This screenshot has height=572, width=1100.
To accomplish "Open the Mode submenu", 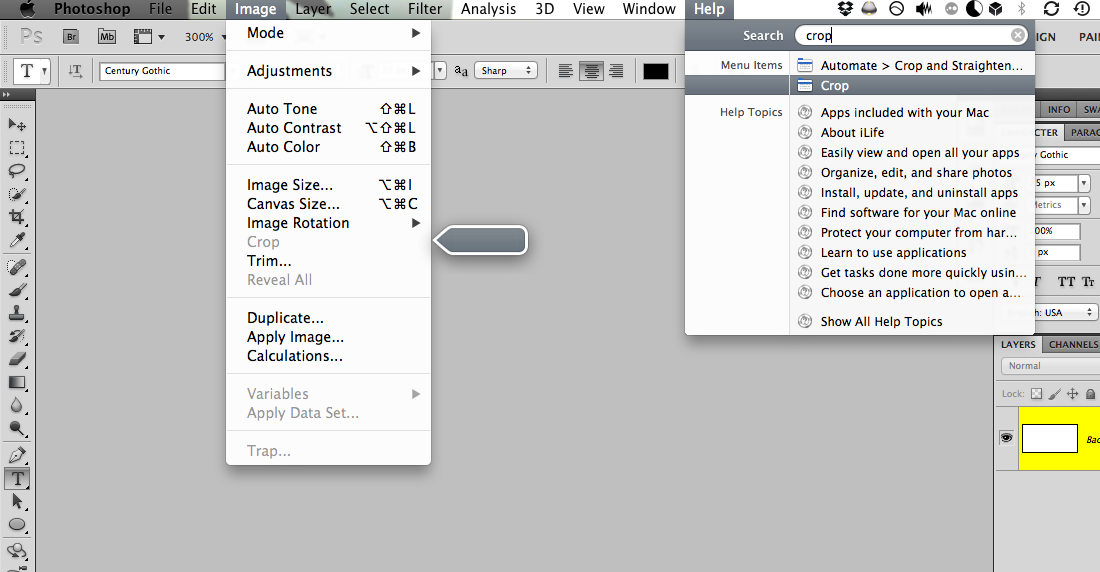I will [x=328, y=33].
